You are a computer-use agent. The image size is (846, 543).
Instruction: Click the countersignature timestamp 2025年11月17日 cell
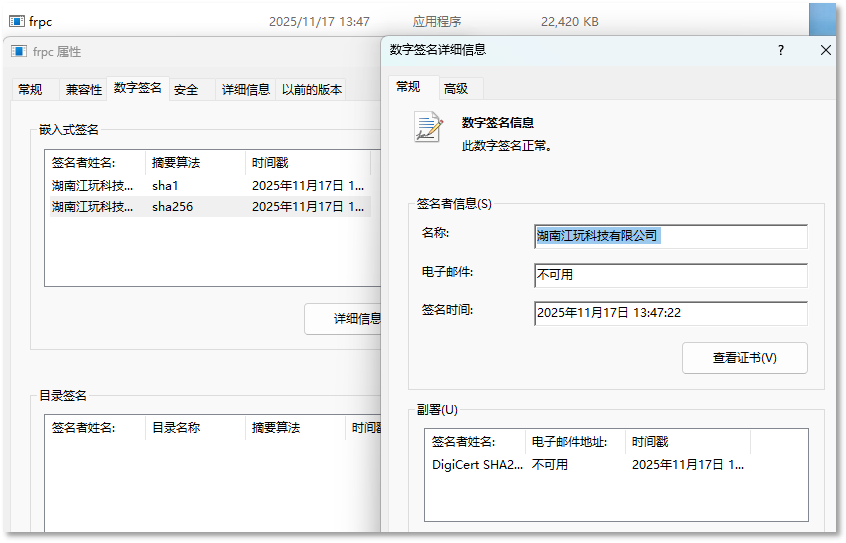pyautogui.click(x=688, y=465)
